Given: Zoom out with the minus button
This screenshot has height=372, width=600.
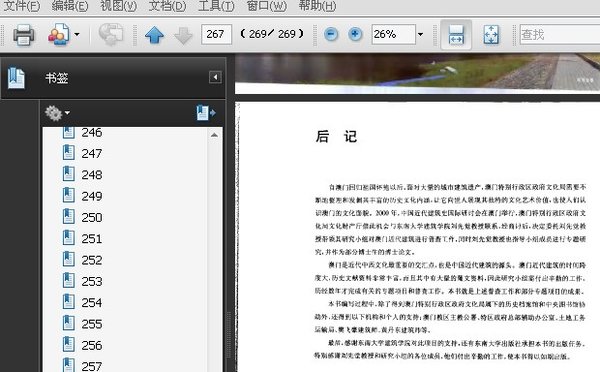Looking at the screenshot, I should [x=331, y=34].
